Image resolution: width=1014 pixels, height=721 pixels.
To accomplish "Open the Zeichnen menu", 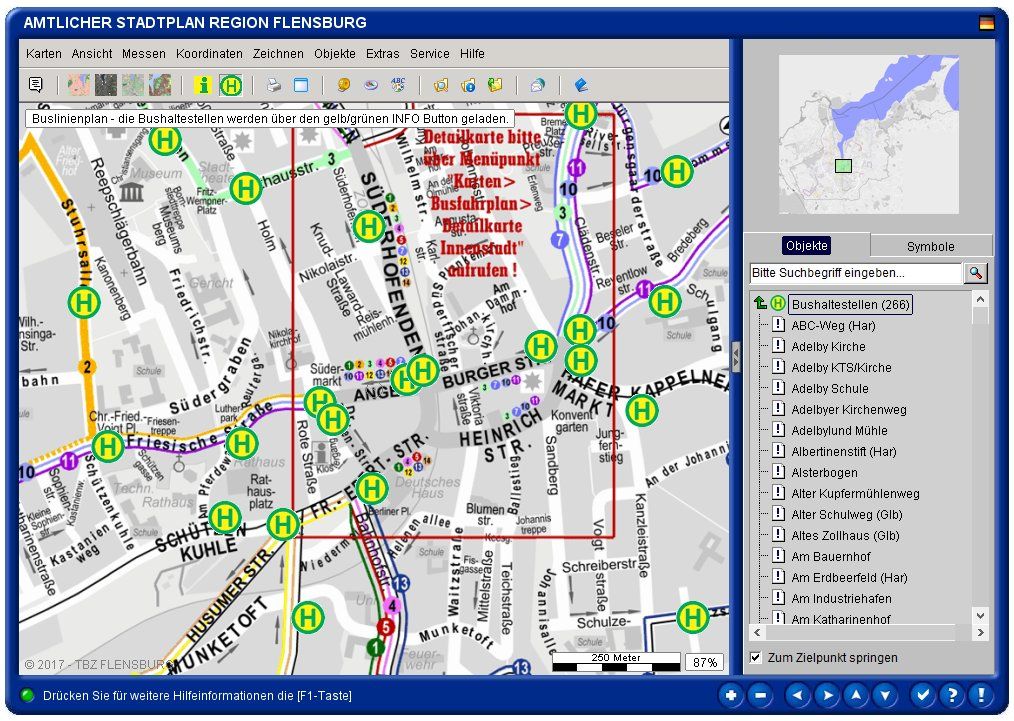I will (x=278, y=54).
